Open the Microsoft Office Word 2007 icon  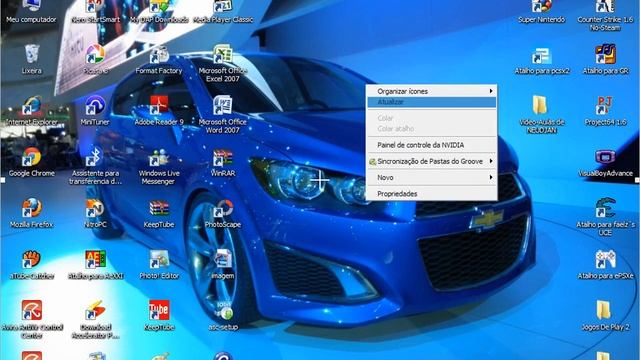pos(223,106)
